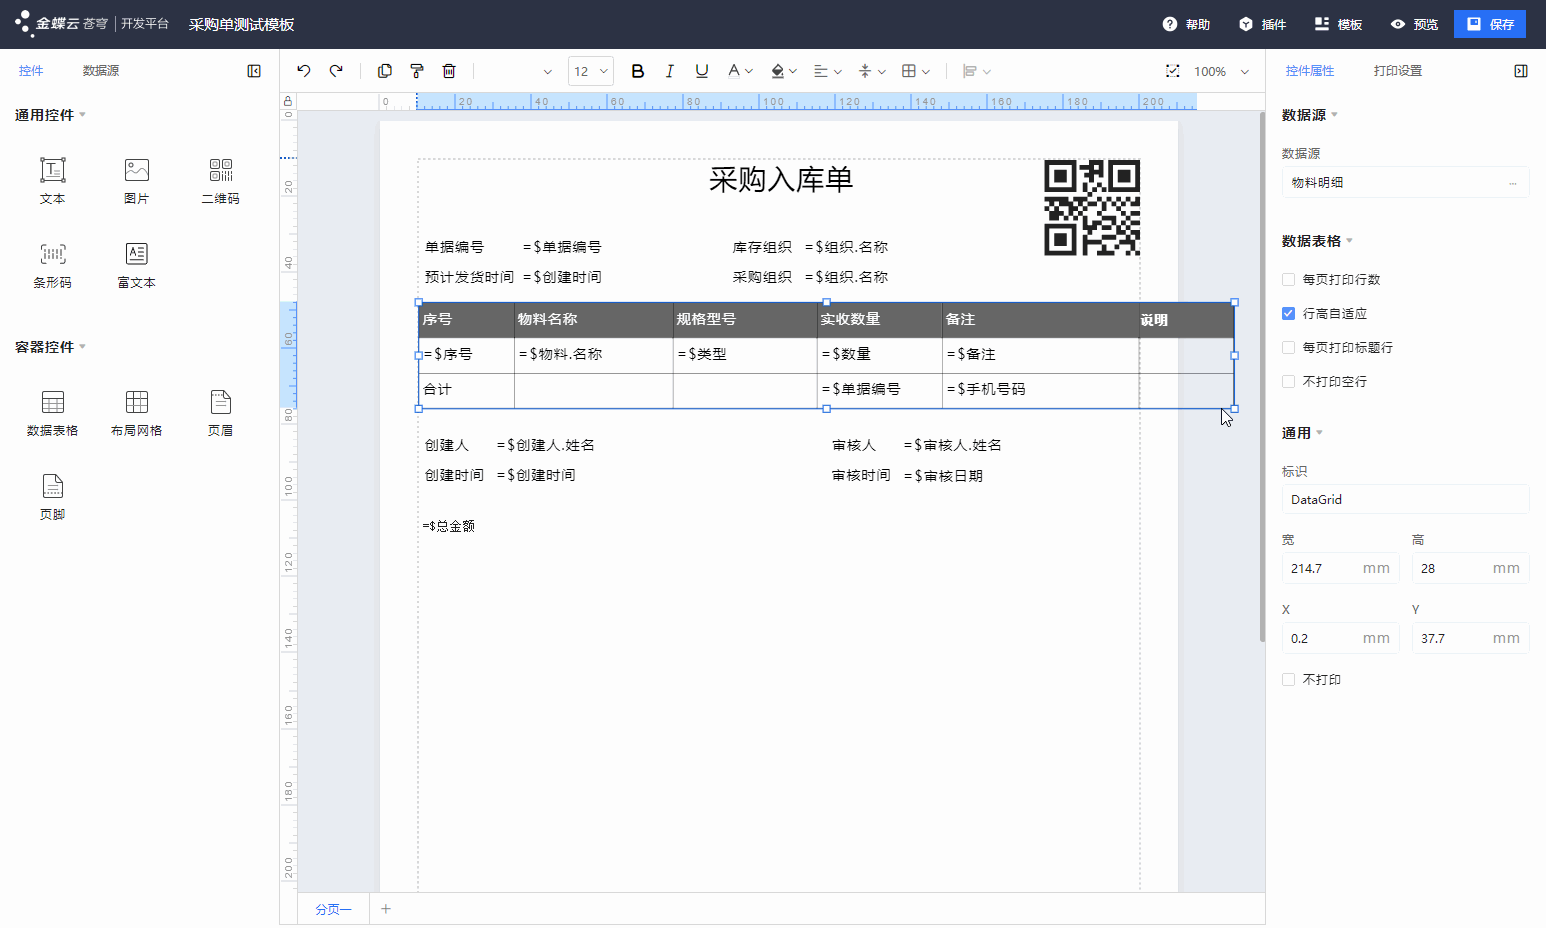1546x928 pixels.
Task: Delete selection with the trash icon
Action: pyautogui.click(x=449, y=71)
